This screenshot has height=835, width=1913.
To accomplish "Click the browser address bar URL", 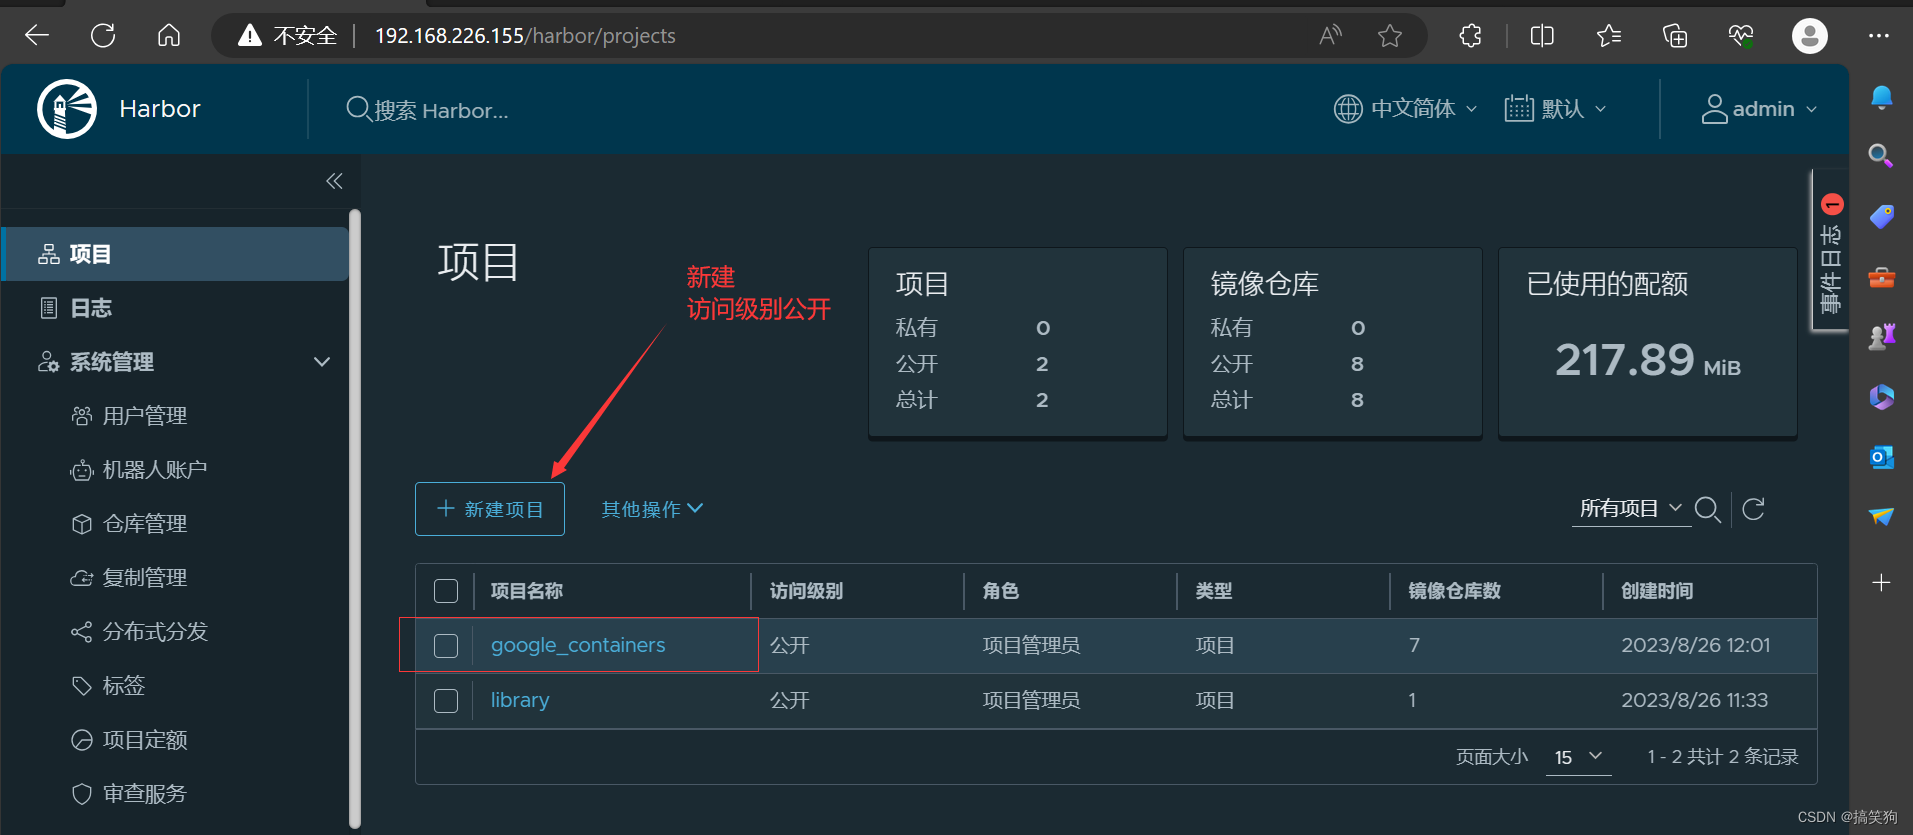I will 525,36.
